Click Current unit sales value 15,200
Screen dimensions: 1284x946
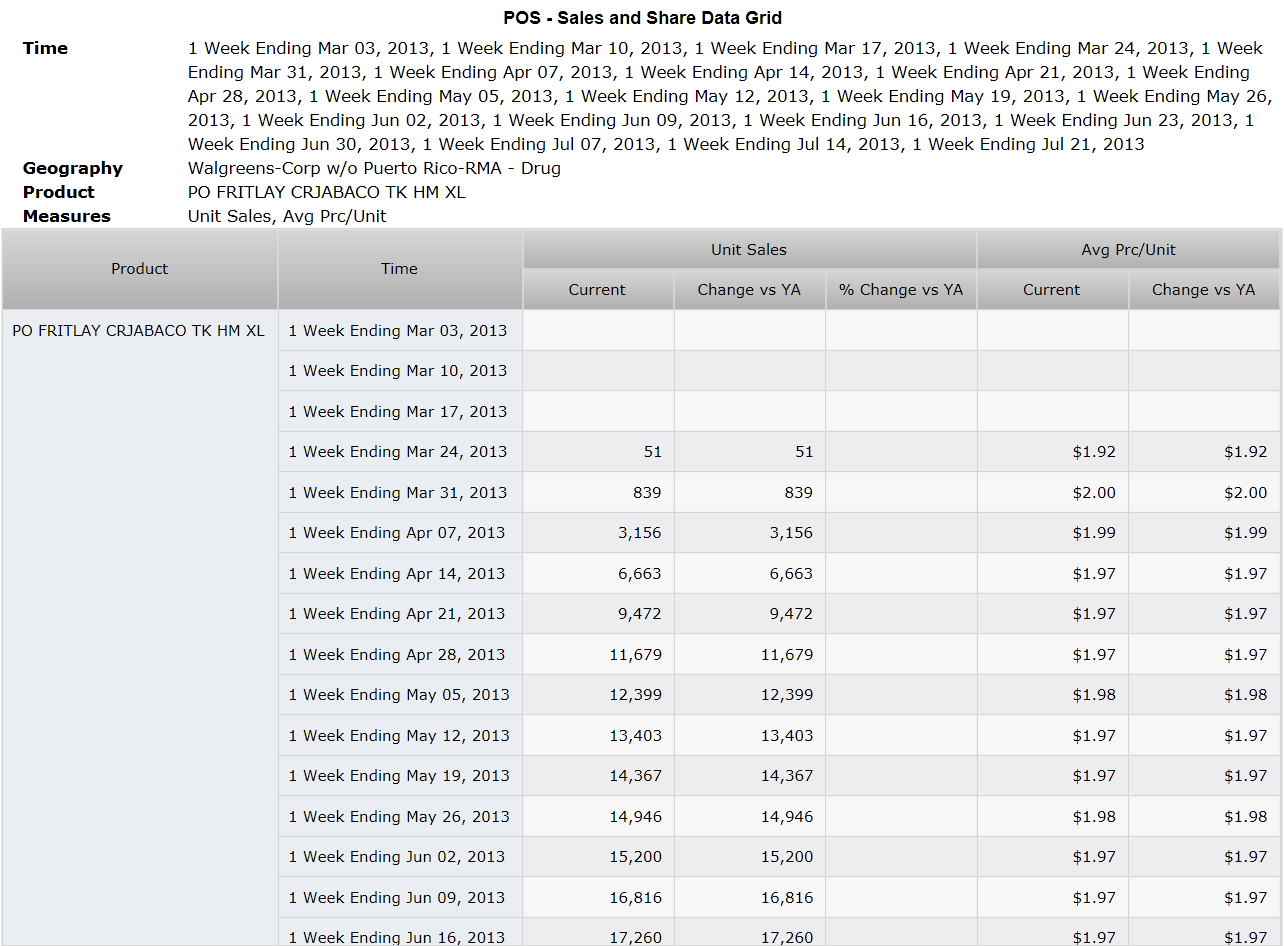click(598, 857)
